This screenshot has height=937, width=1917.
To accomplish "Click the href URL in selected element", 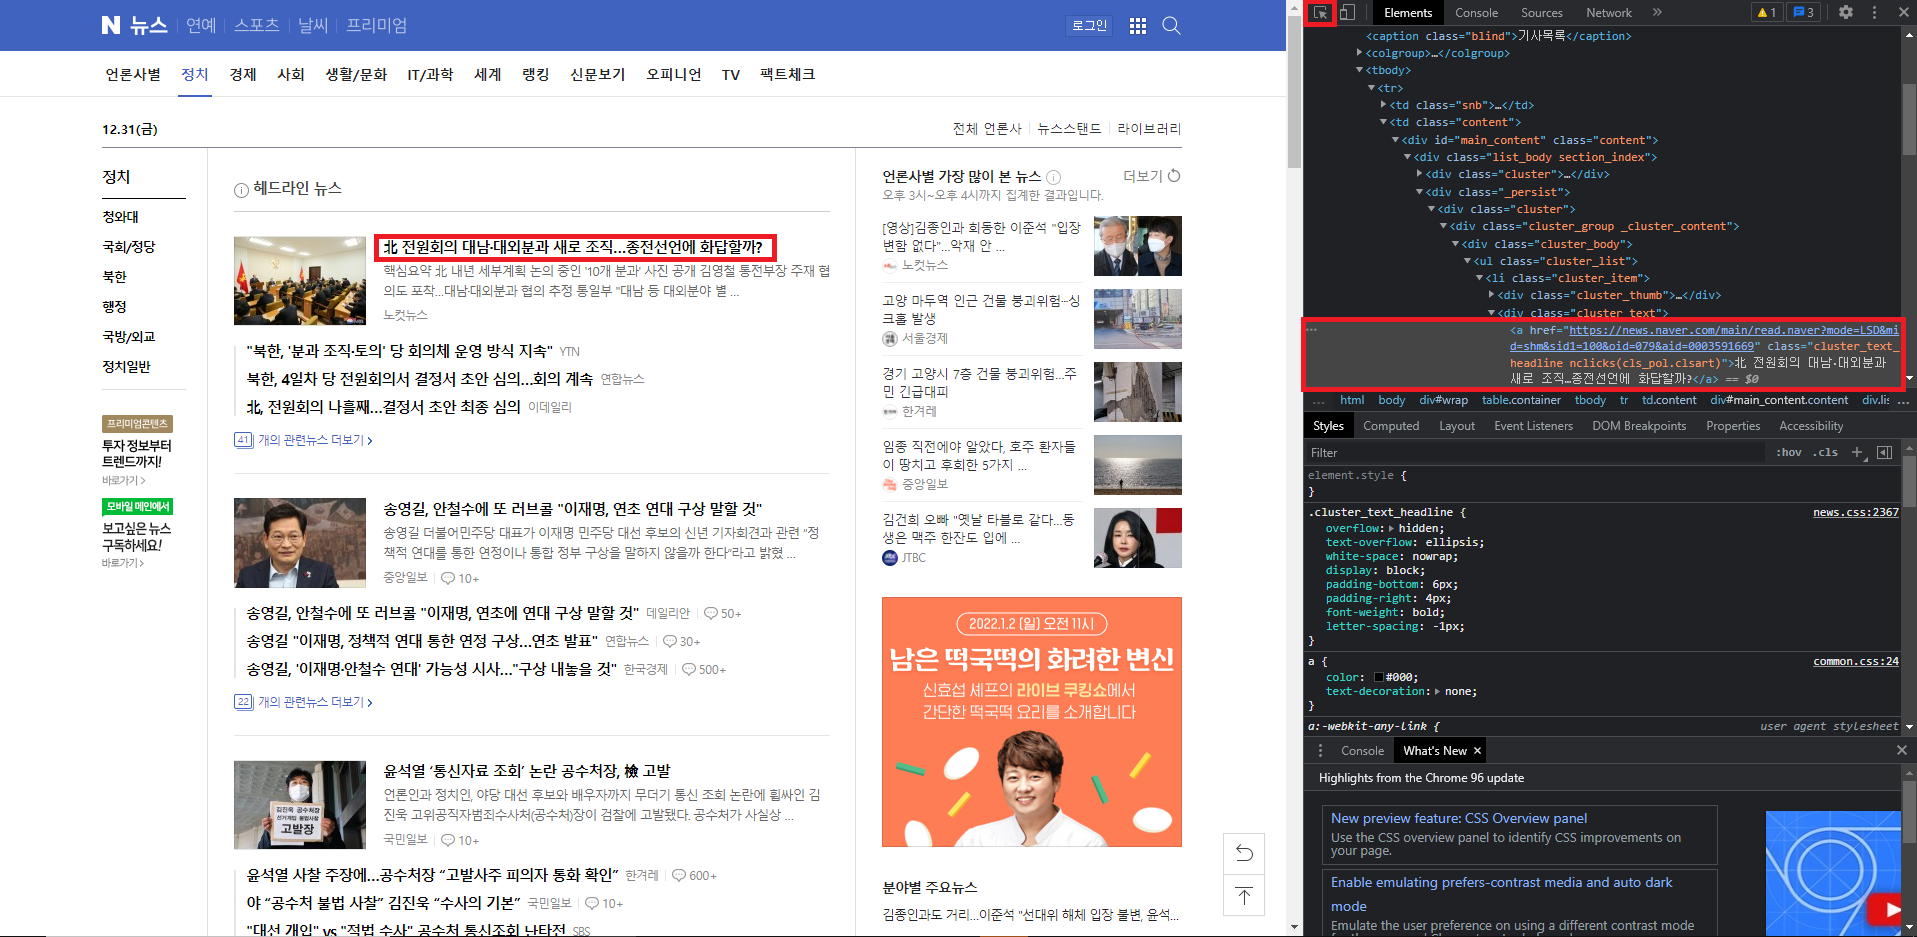I will pos(1704,338).
